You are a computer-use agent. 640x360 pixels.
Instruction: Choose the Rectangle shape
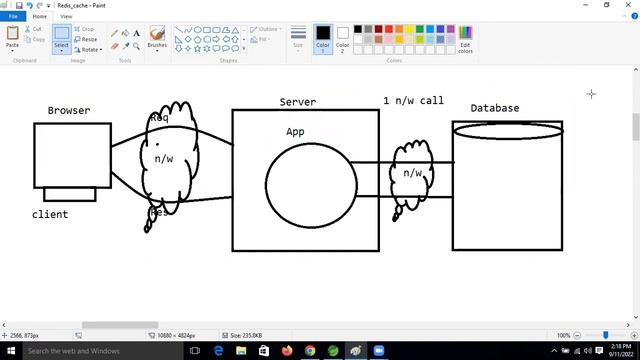[x=207, y=30]
